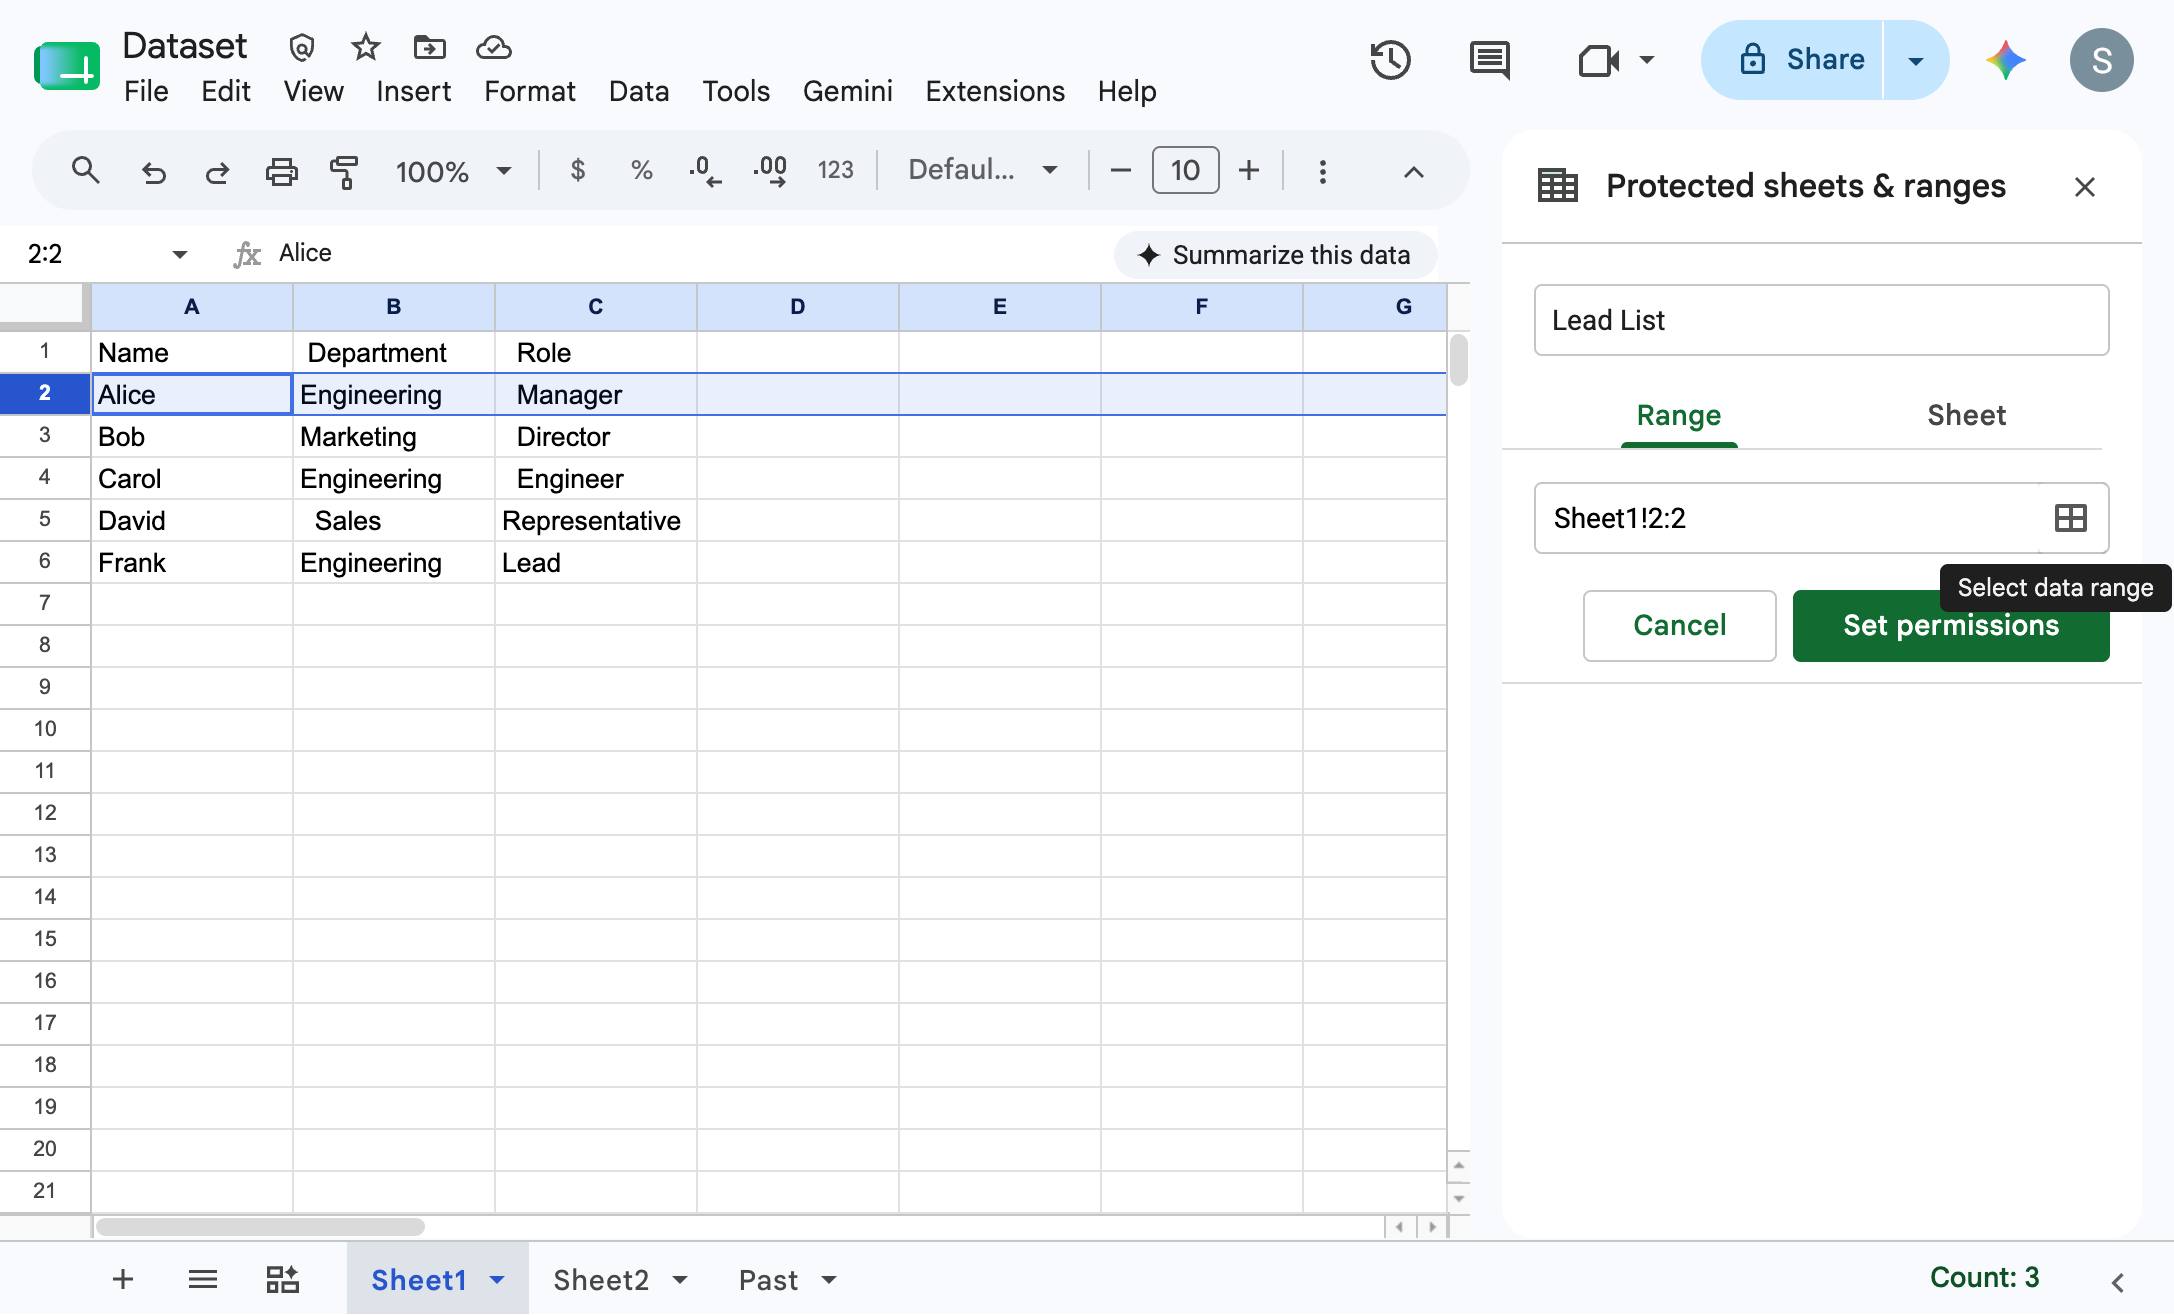The height and width of the screenshot is (1315, 2174).
Task: Redo the last action
Action: pos(217,172)
